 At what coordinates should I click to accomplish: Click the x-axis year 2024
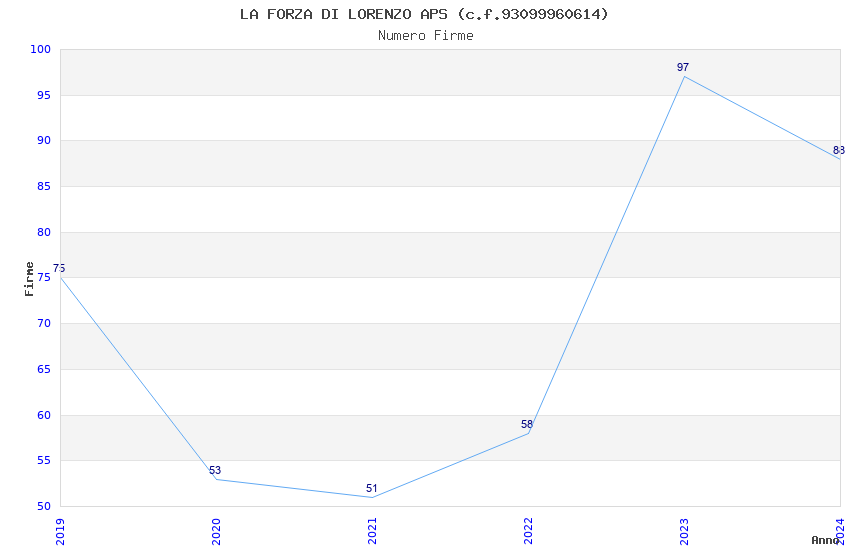[x=840, y=531]
